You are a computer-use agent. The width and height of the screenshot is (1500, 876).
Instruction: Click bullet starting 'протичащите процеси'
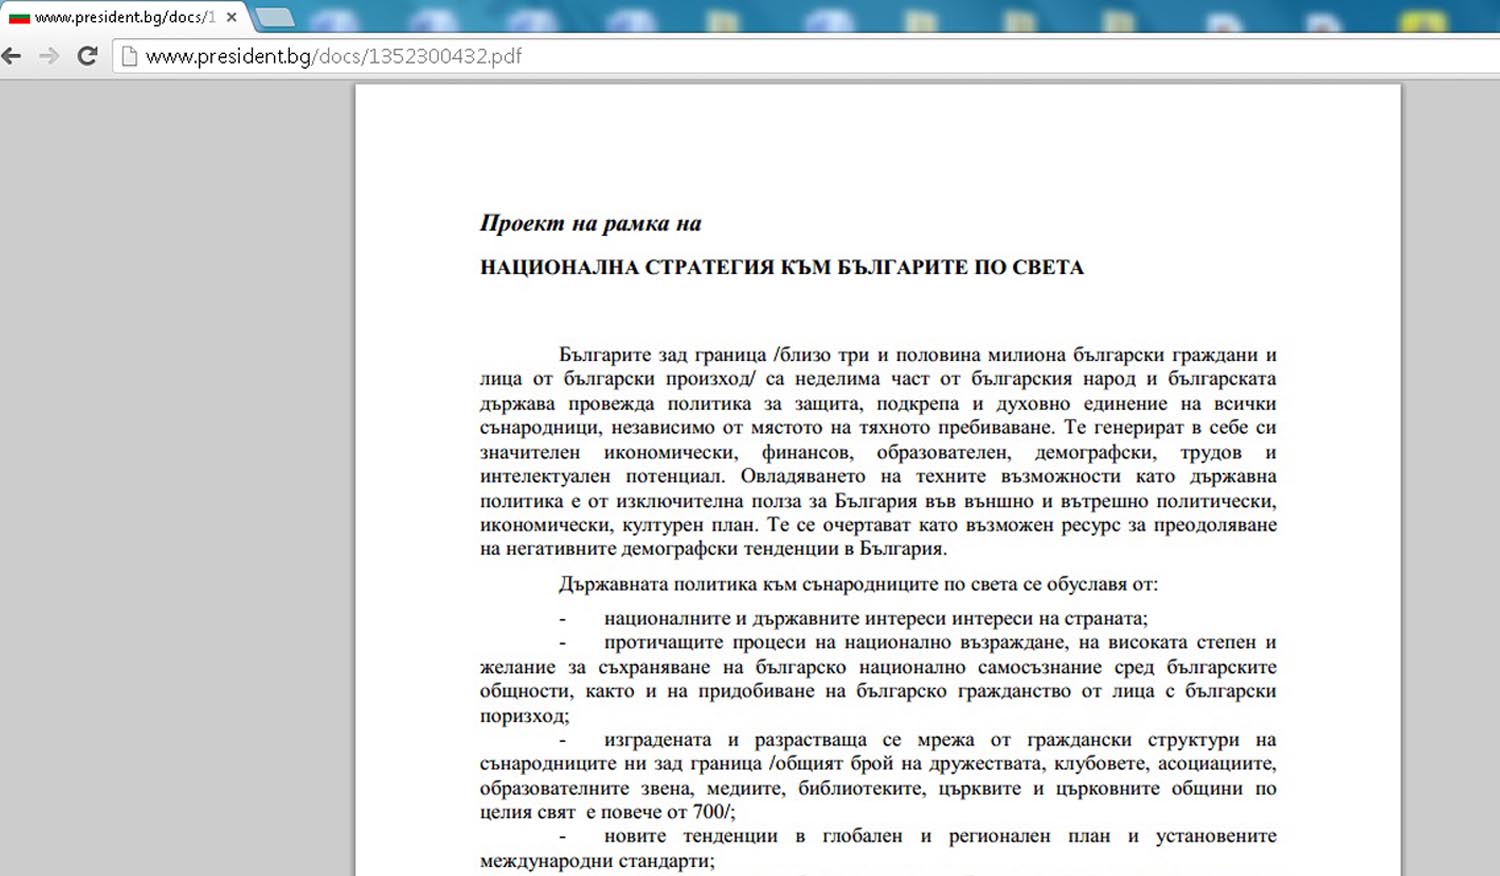[x=938, y=642]
